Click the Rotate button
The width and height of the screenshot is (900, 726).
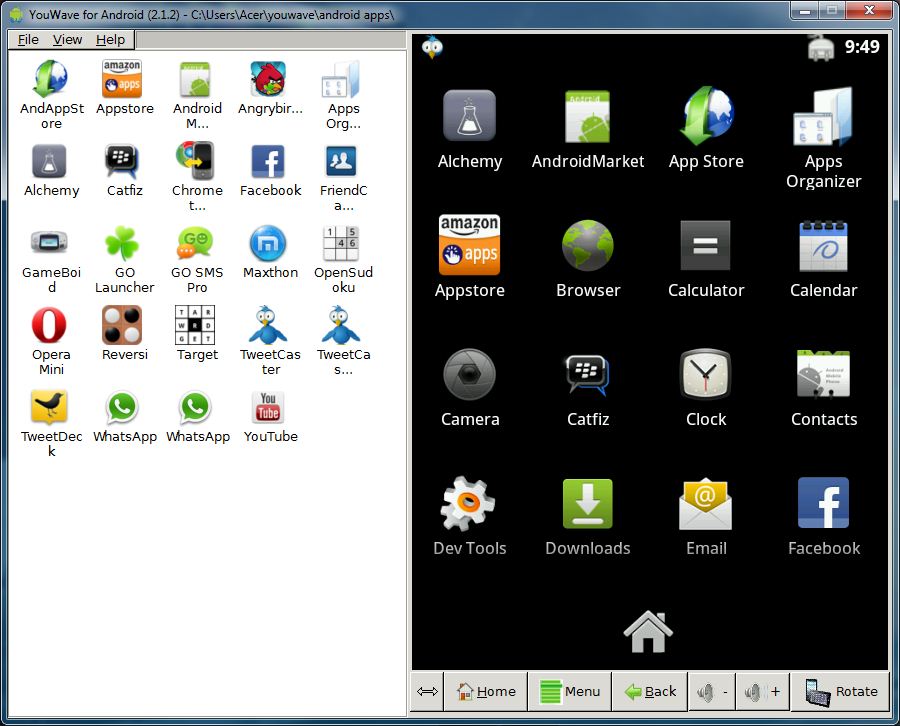coord(840,692)
